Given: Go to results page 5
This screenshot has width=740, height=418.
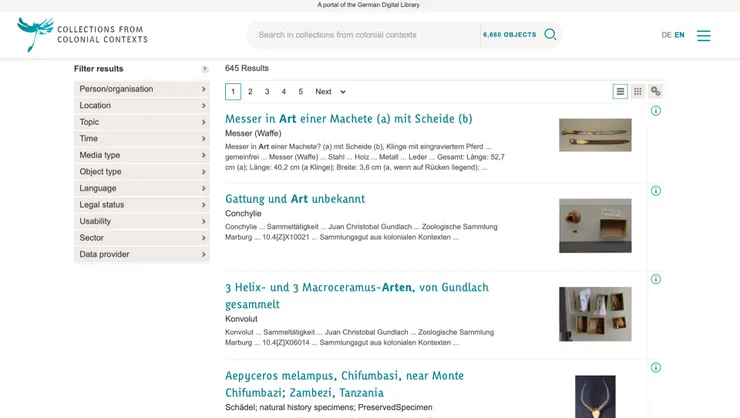Looking at the screenshot, I should (301, 92).
